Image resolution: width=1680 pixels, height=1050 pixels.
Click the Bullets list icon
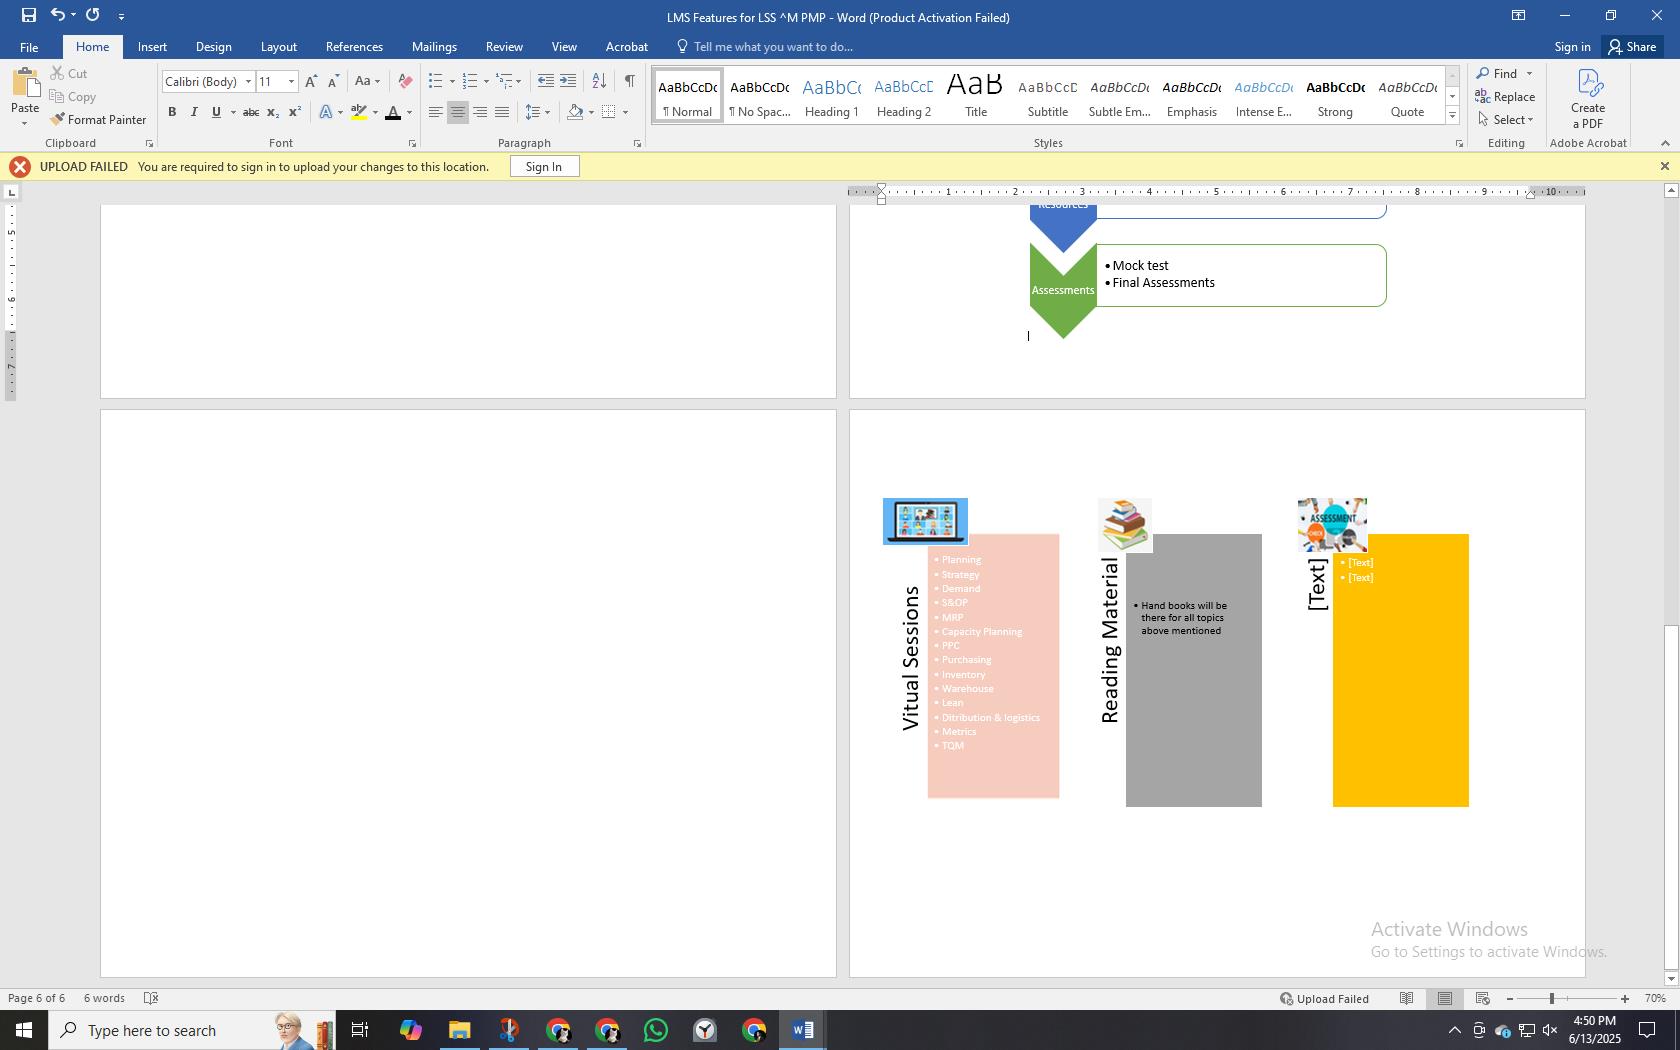coord(435,81)
